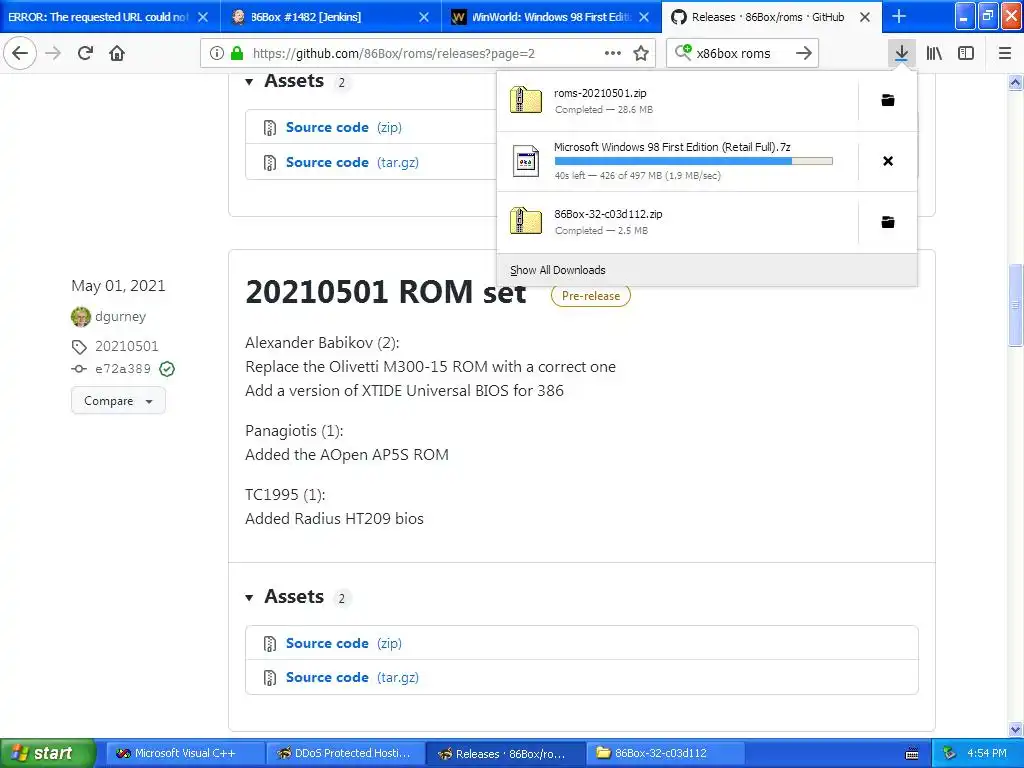The image size is (1024, 768).
Task: Click the 86Box-32-c03d112.zip file icon
Action: (526, 221)
